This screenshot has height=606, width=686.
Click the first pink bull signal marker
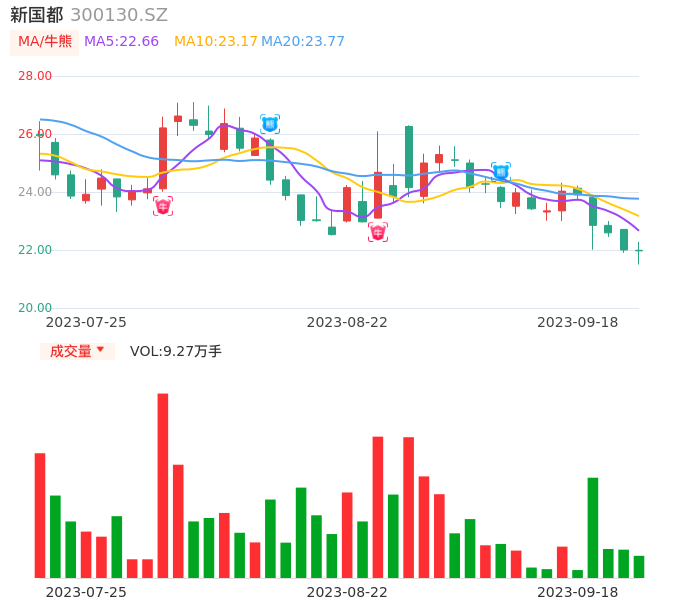click(x=163, y=206)
